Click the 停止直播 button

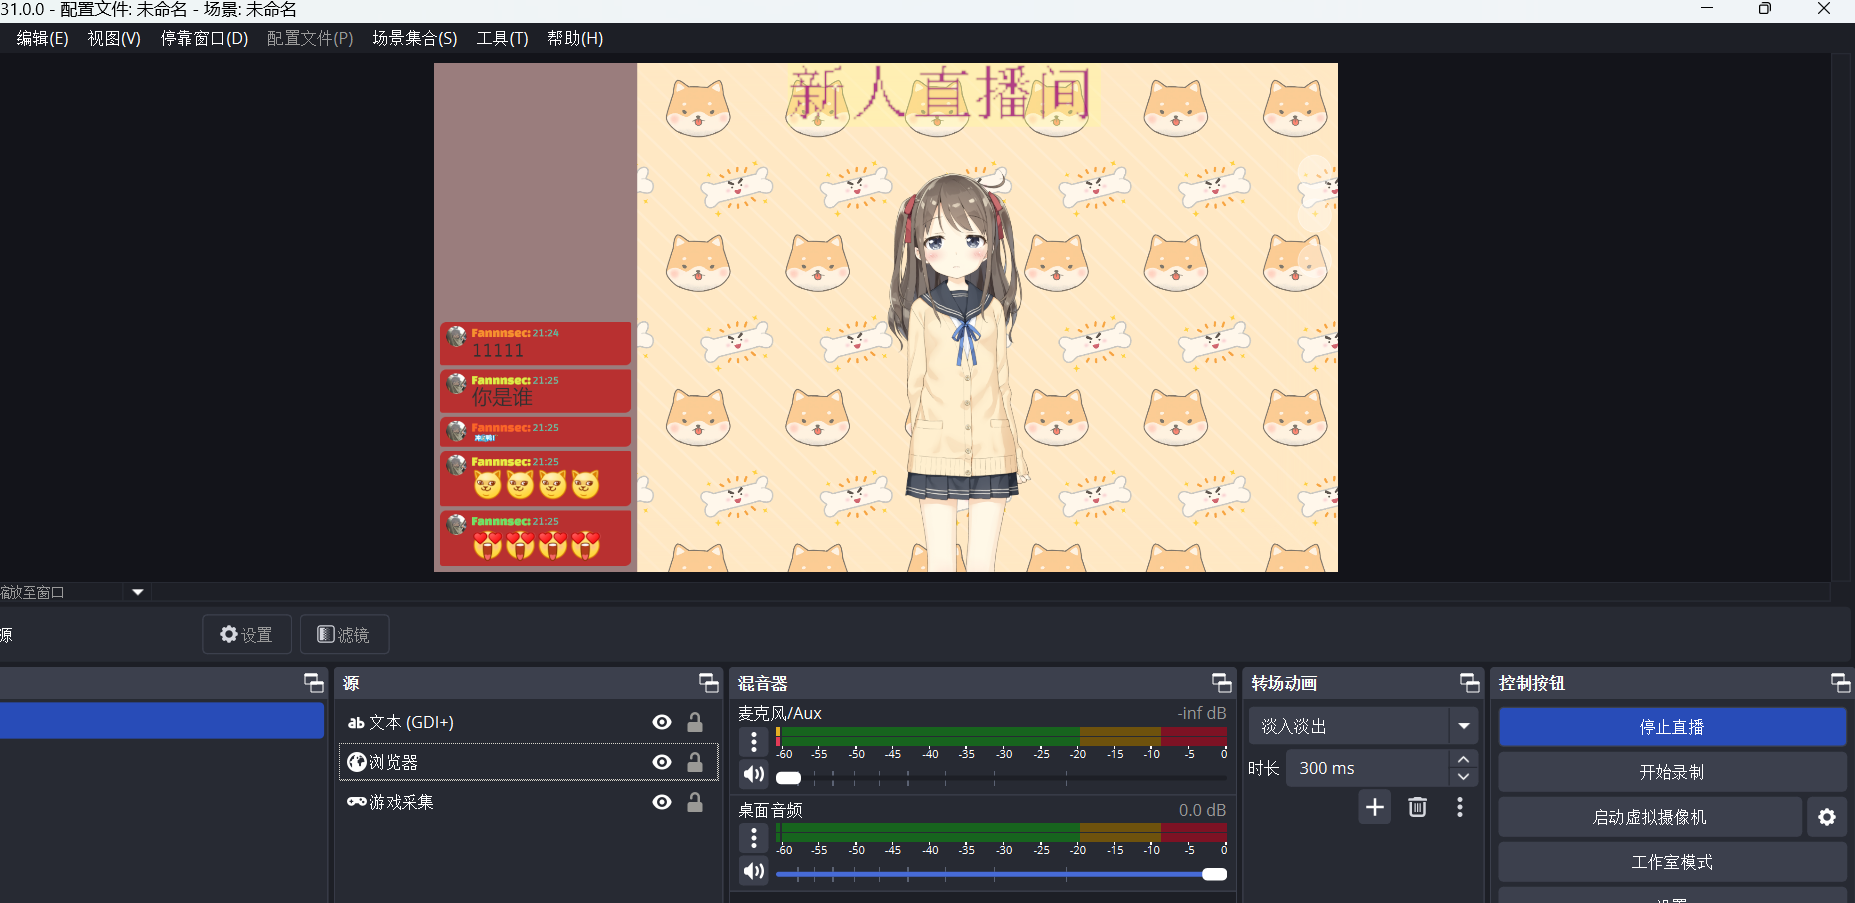pyautogui.click(x=1672, y=727)
